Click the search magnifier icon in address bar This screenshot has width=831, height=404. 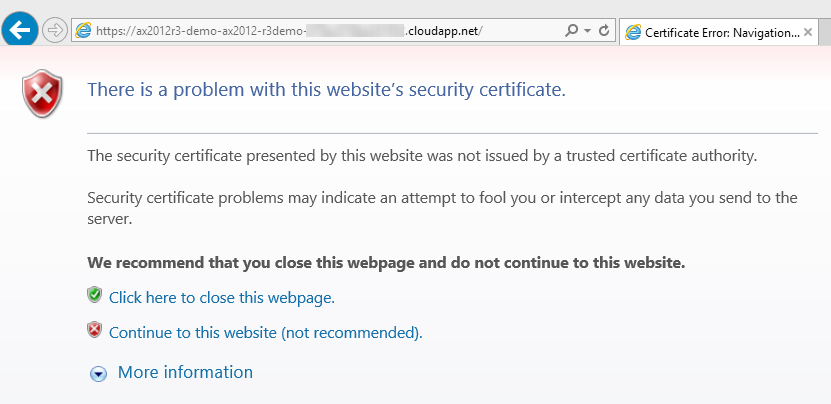[x=571, y=31]
